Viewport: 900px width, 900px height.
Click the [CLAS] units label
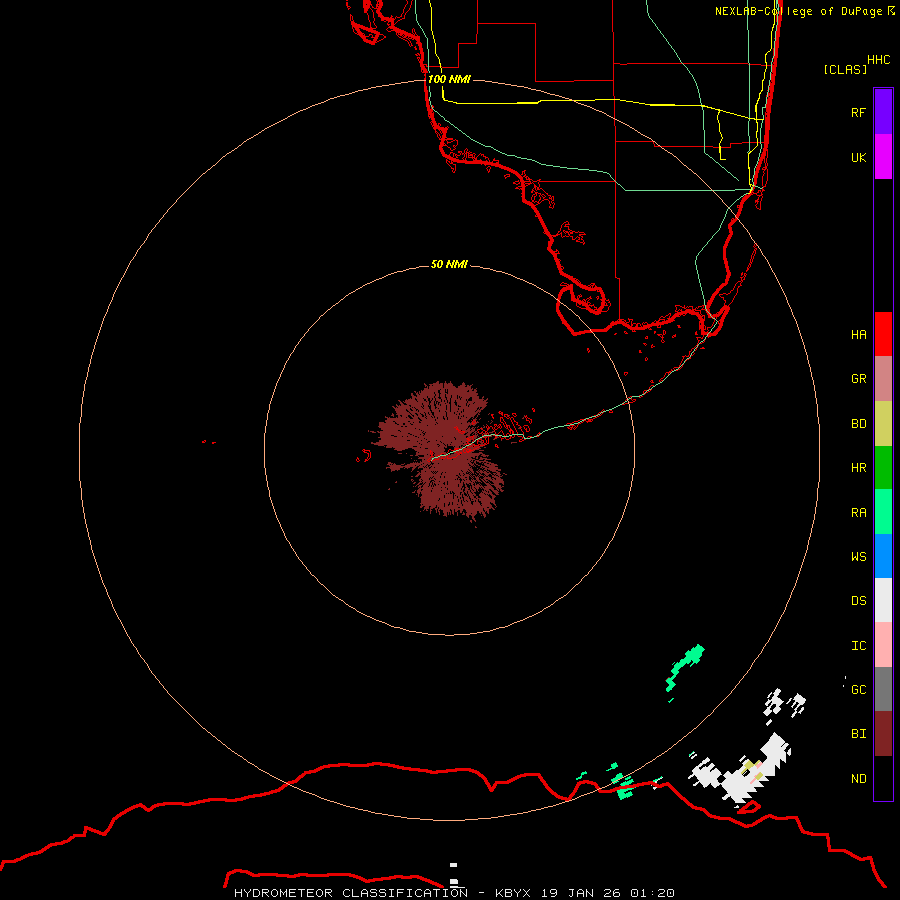click(x=845, y=69)
